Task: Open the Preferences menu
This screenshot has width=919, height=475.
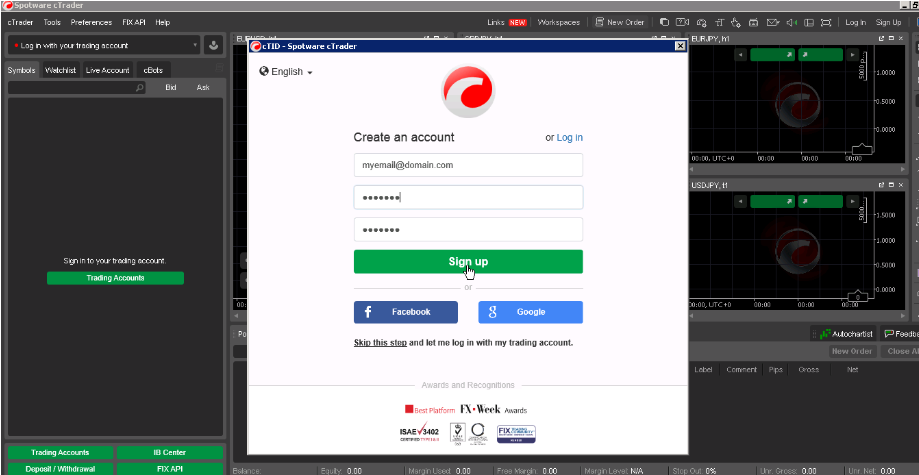Action: 91,22
